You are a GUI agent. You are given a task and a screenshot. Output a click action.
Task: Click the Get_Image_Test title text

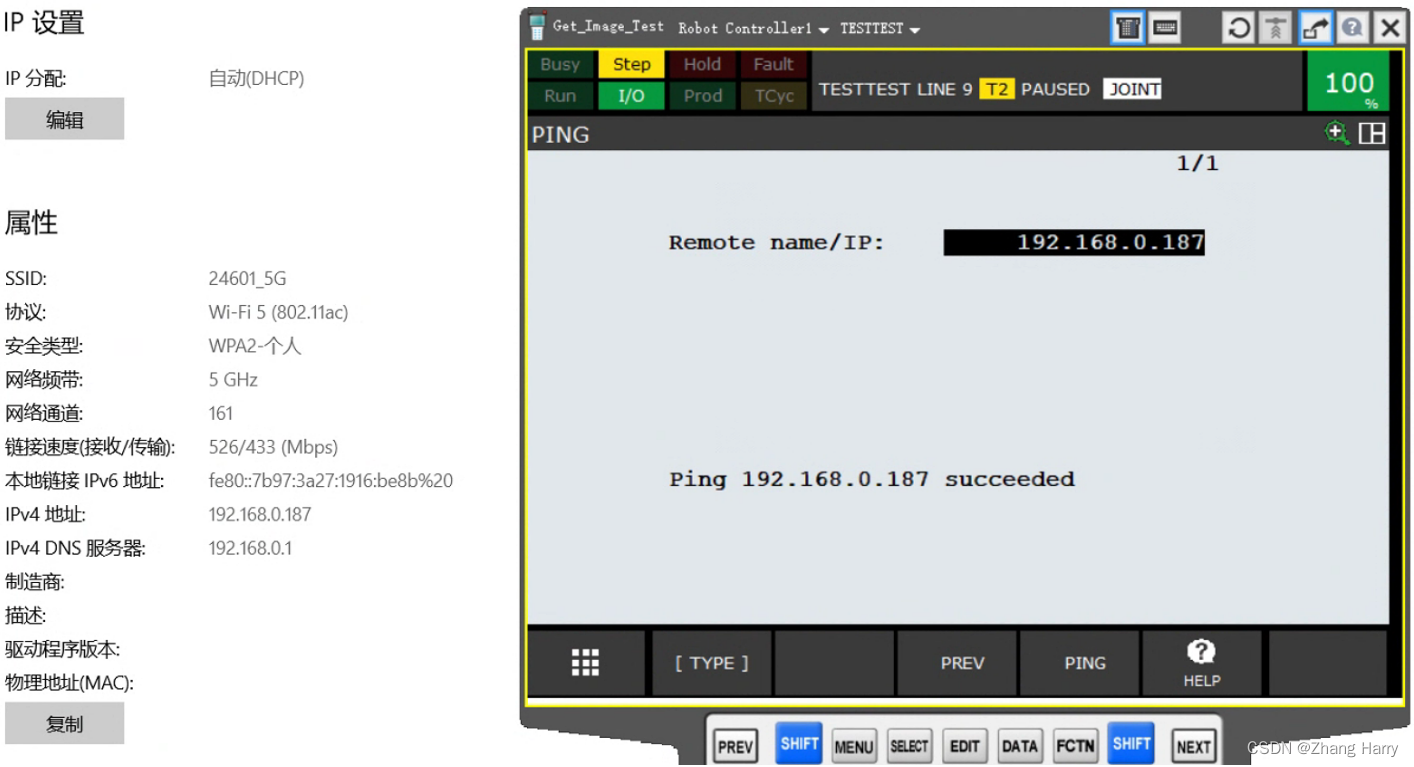[608, 27]
